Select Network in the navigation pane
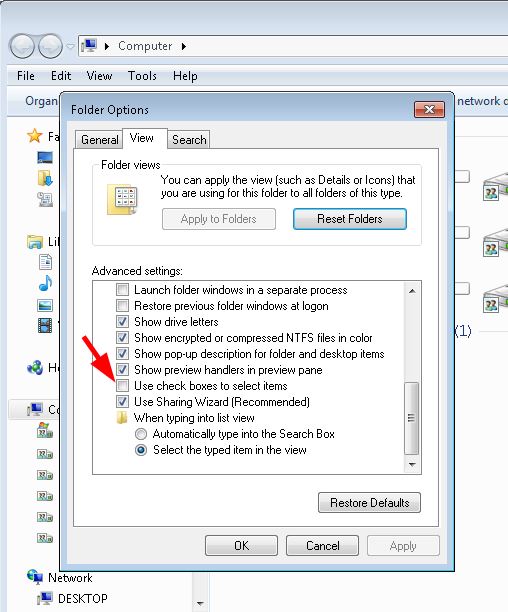508x612 pixels. [x=70, y=577]
